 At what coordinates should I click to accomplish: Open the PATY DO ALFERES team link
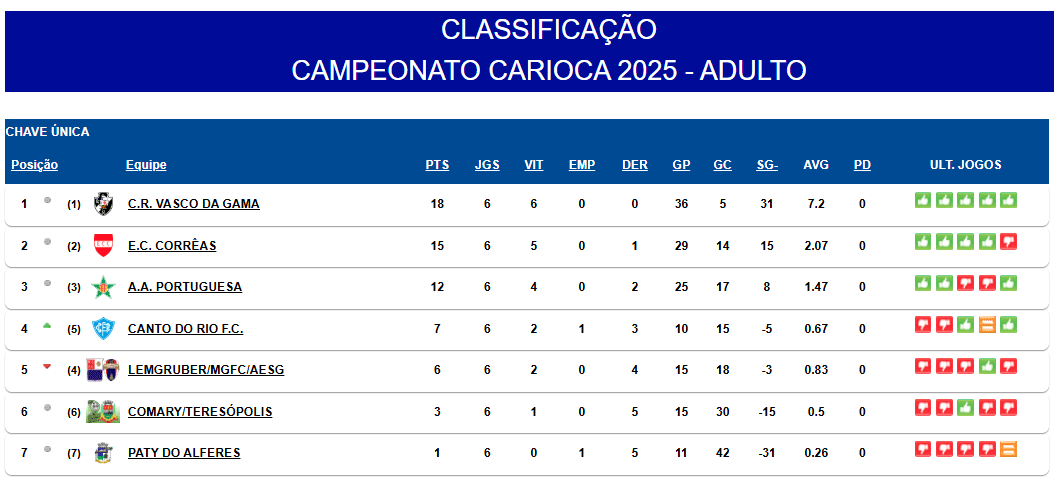pyautogui.click(x=184, y=453)
